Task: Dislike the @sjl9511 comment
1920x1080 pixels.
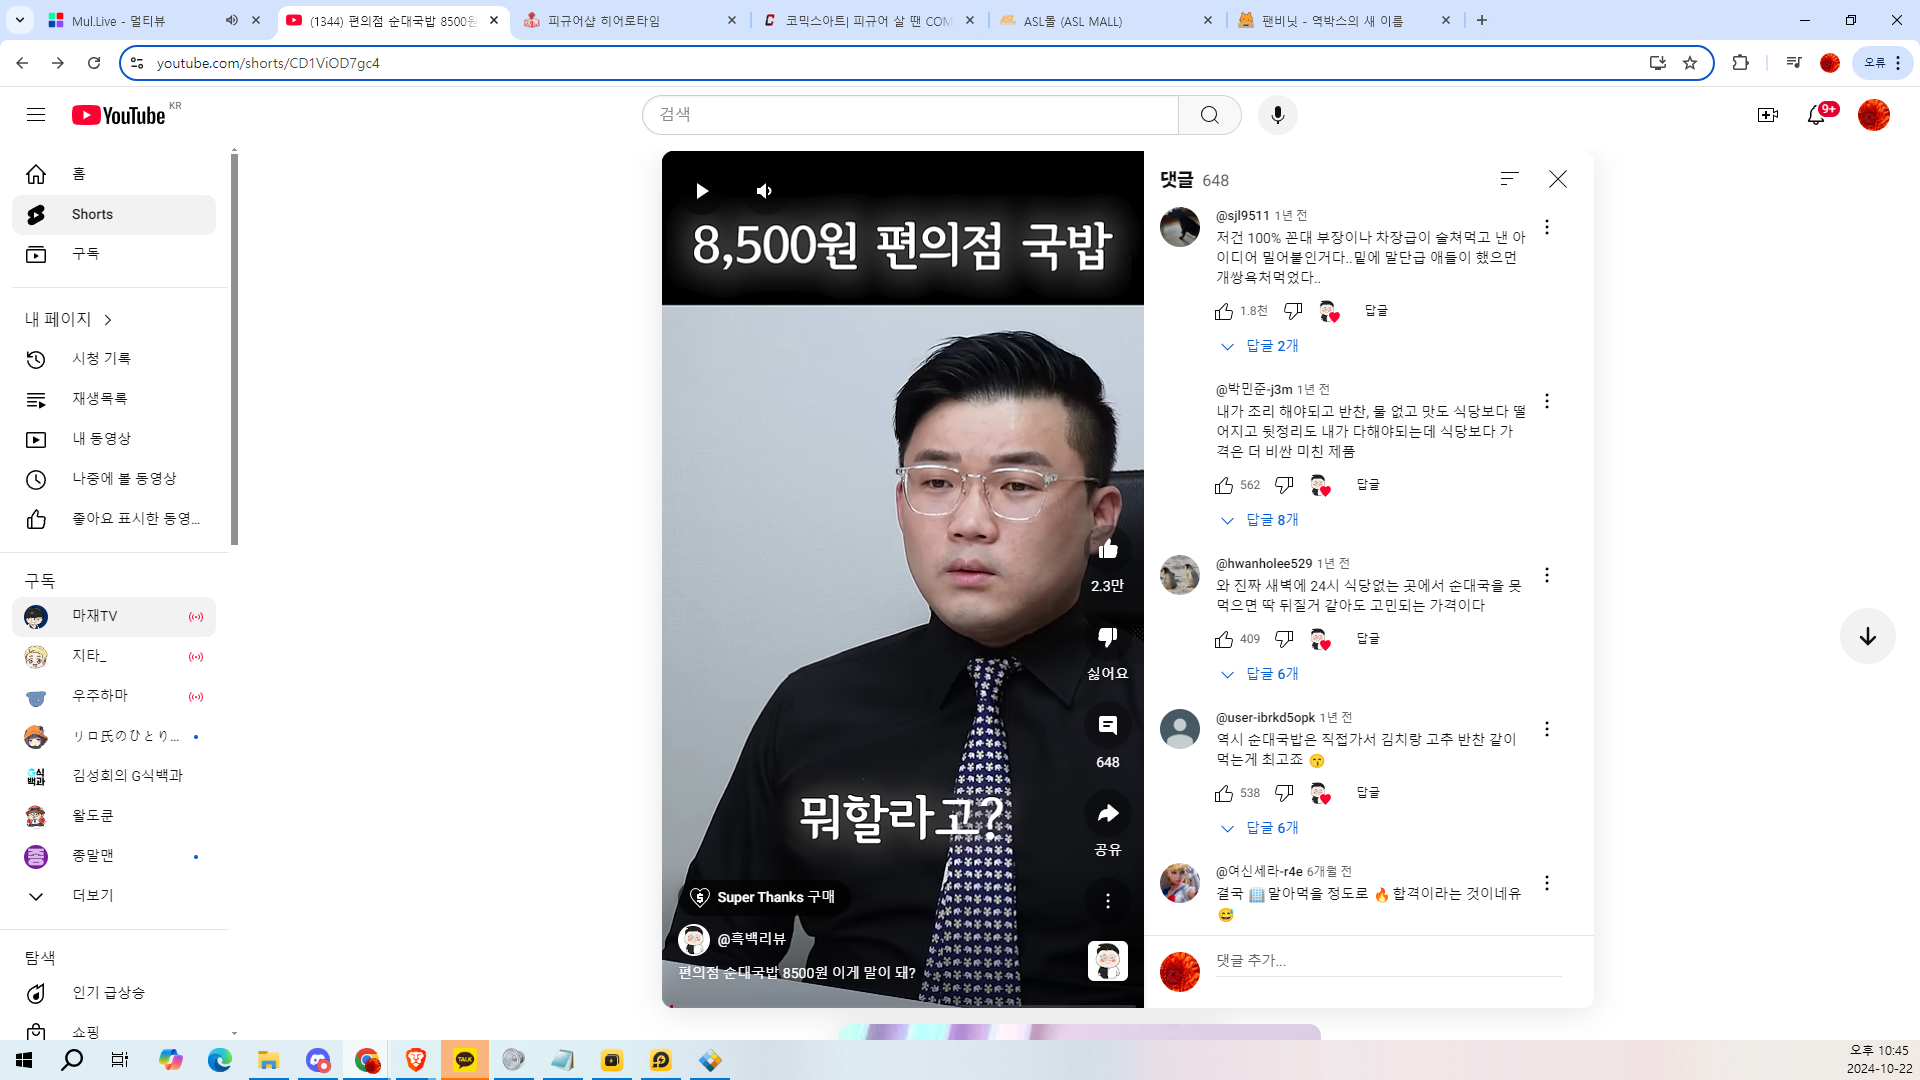Action: click(1292, 311)
